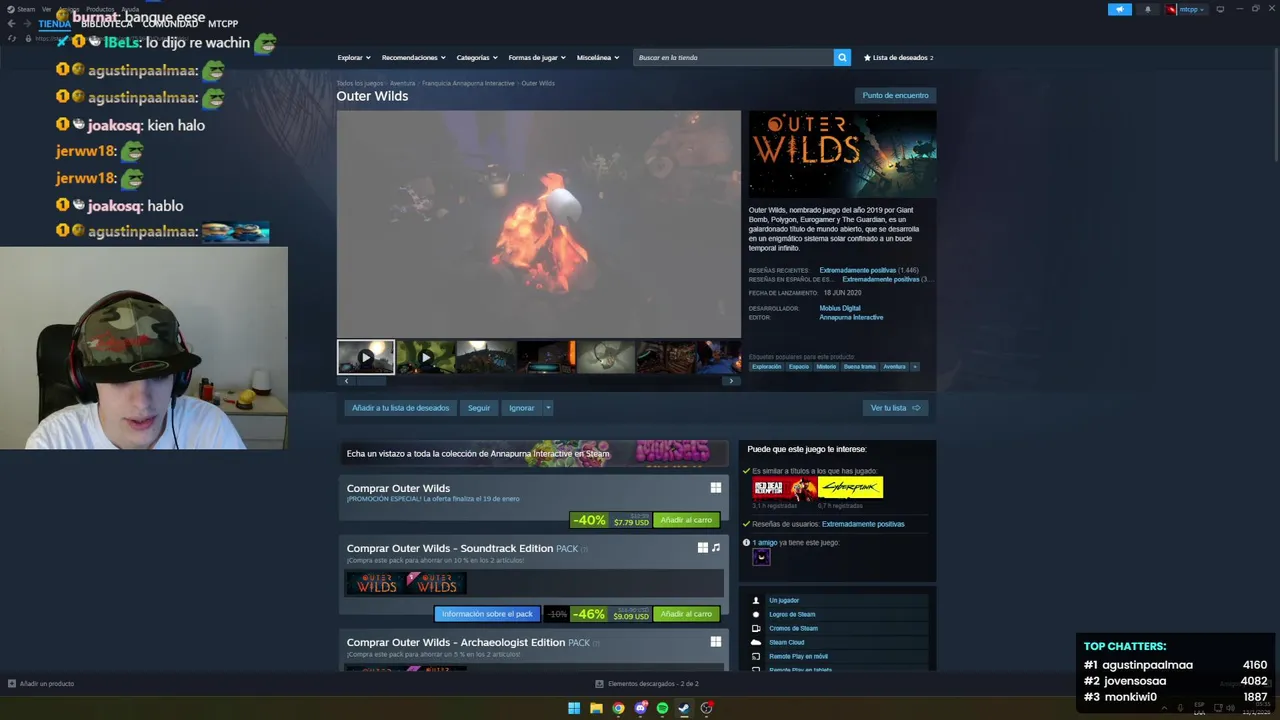This screenshot has width=1280, height=720.
Task: Expand the Categorías menu
Action: tap(477, 58)
